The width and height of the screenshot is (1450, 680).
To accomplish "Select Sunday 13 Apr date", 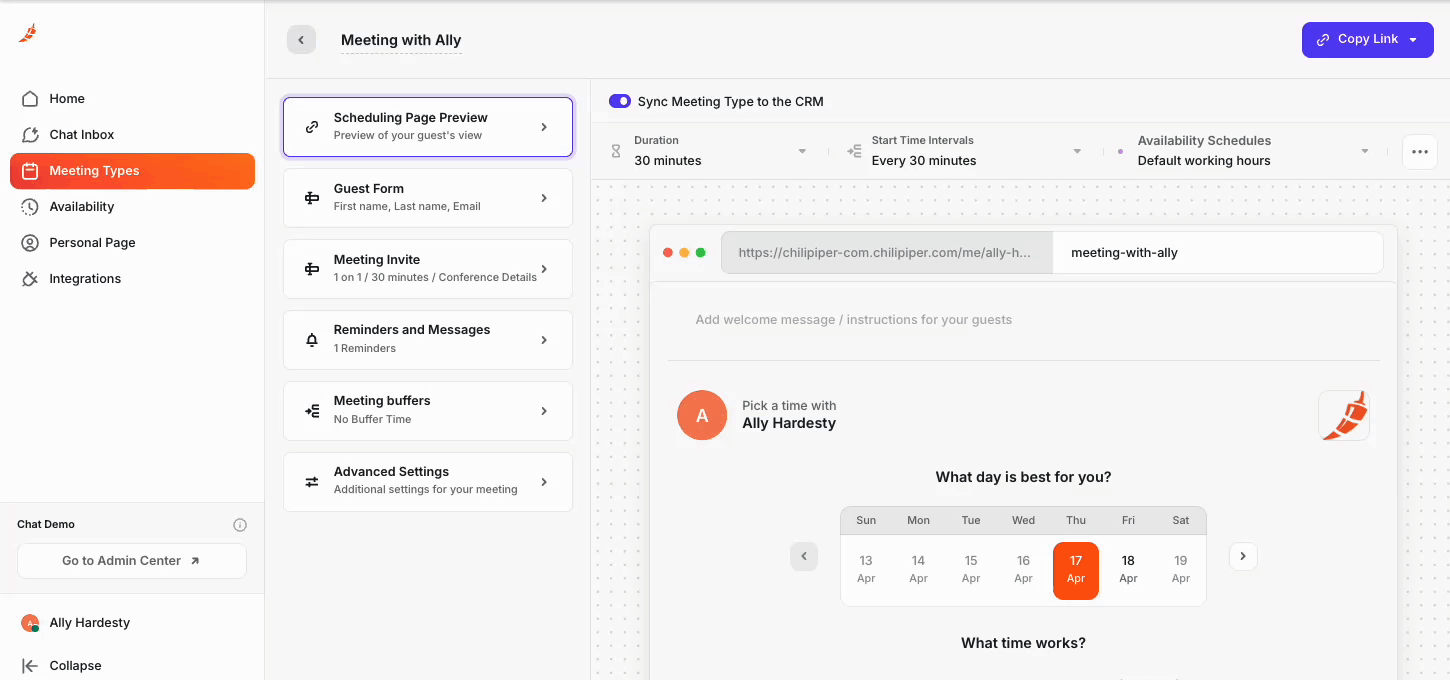I will pyautogui.click(x=866, y=571).
